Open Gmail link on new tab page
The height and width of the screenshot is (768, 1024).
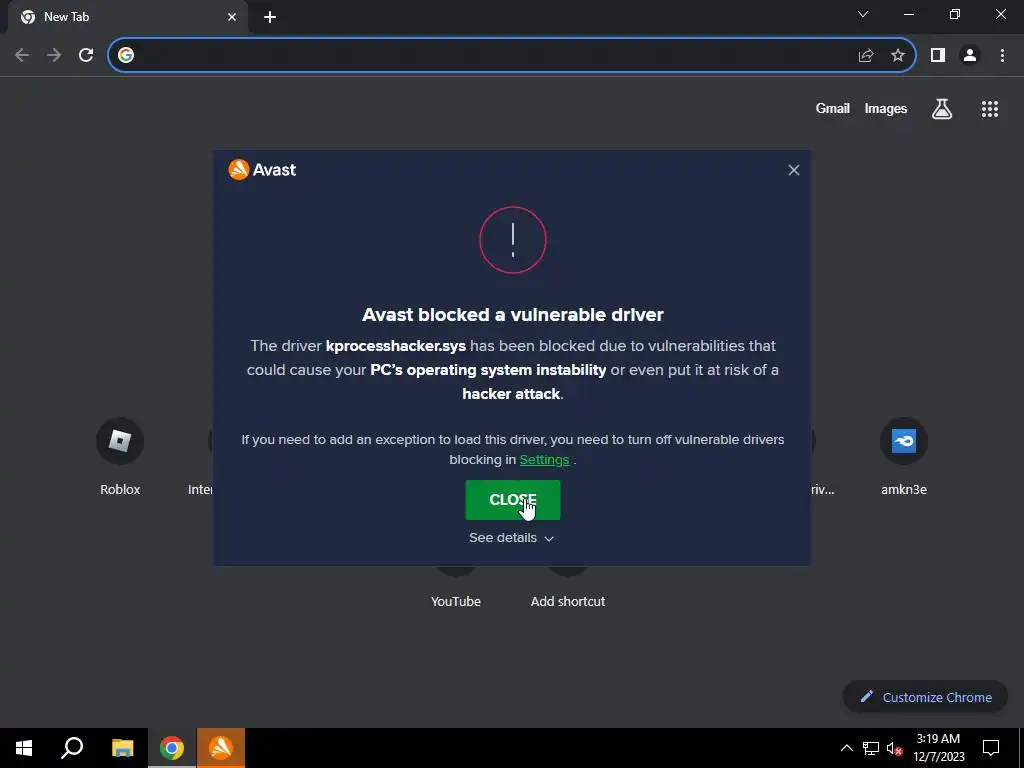tap(833, 108)
